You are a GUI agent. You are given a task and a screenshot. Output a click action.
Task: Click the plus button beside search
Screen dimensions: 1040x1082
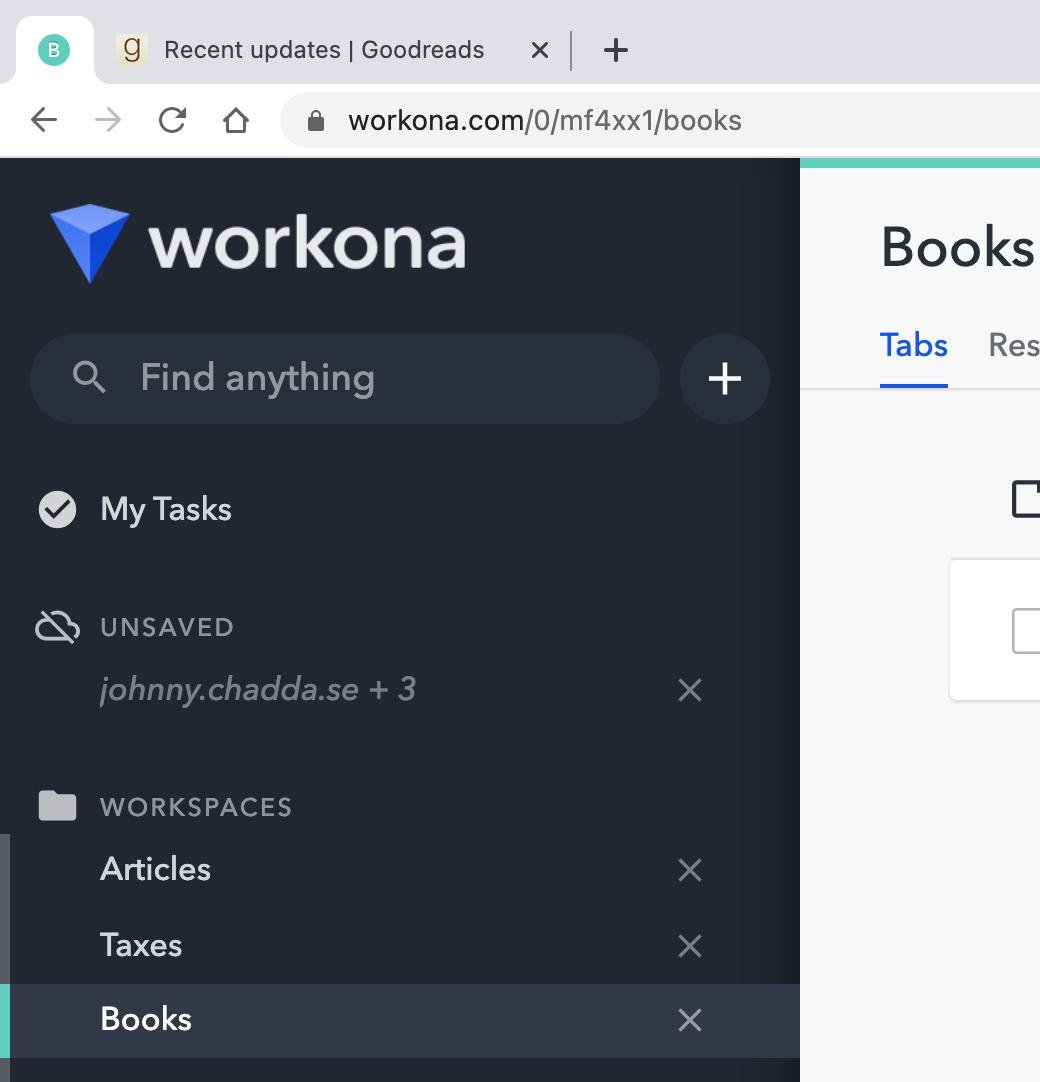coord(724,379)
